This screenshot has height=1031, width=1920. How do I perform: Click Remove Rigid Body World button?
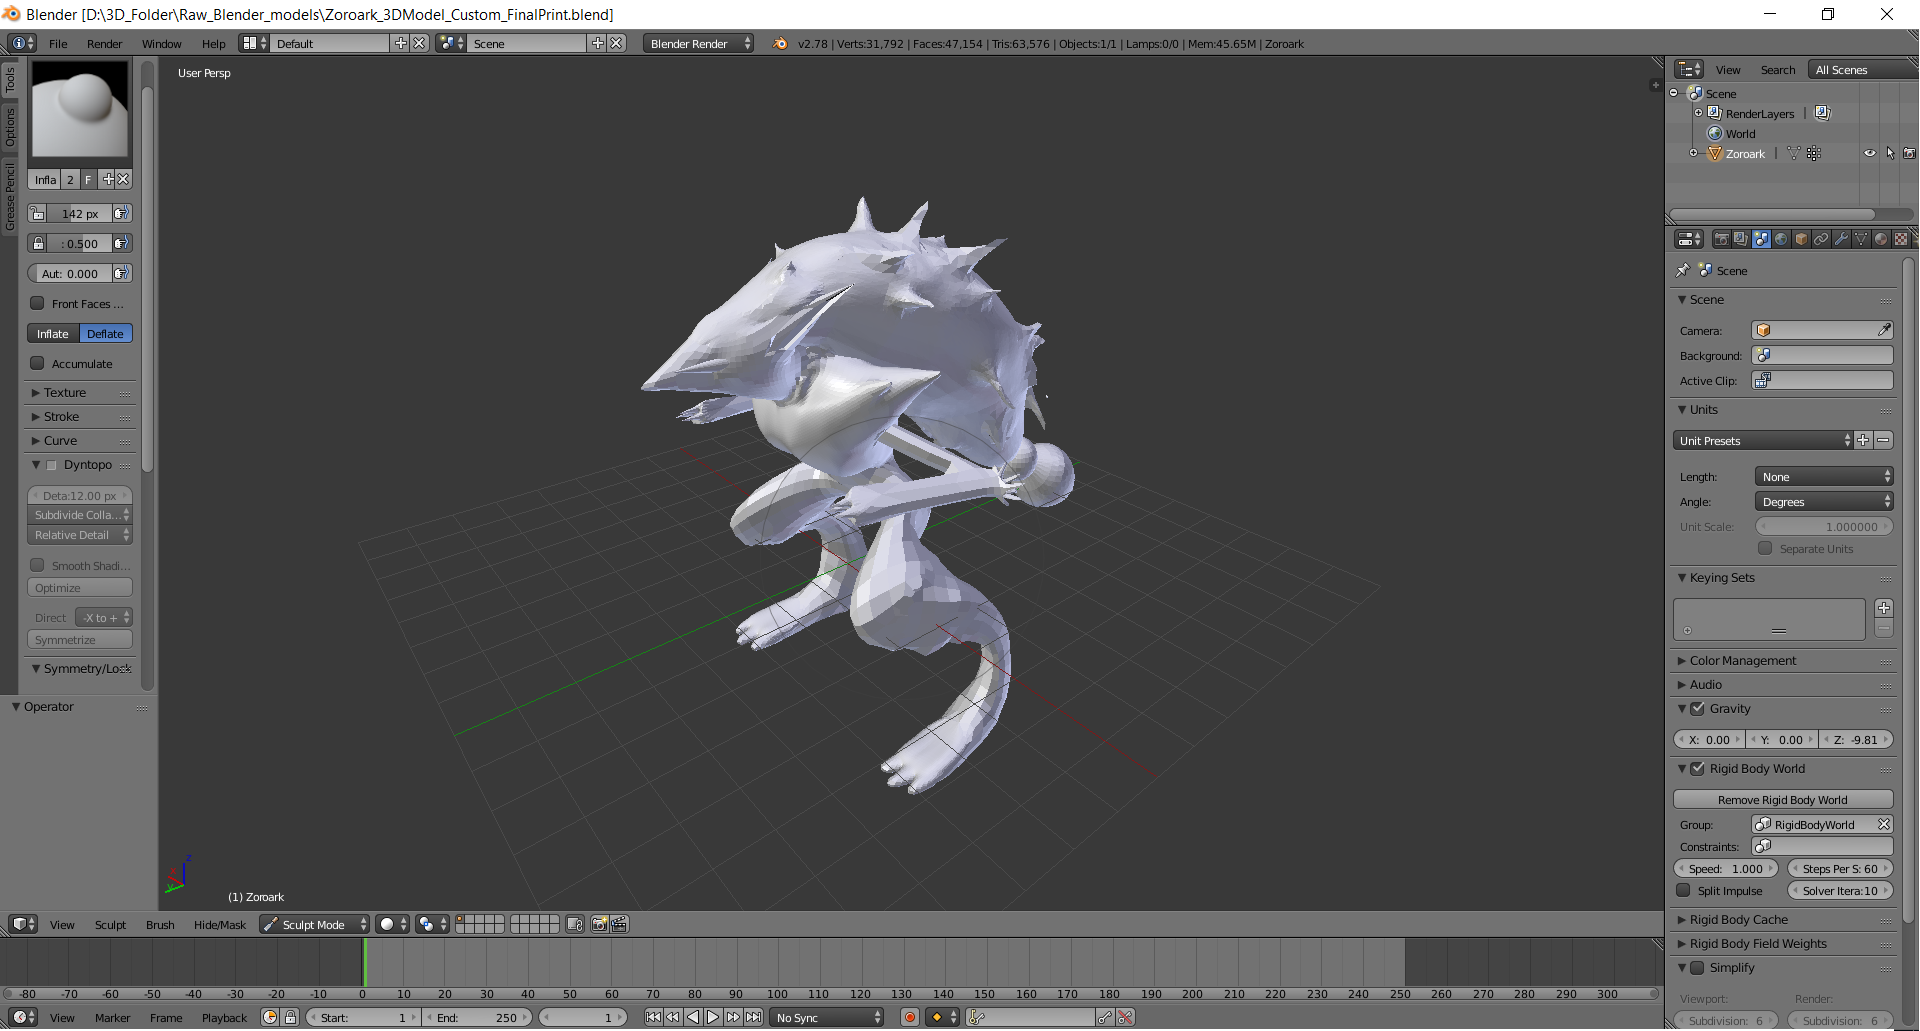click(x=1783, y=799)
